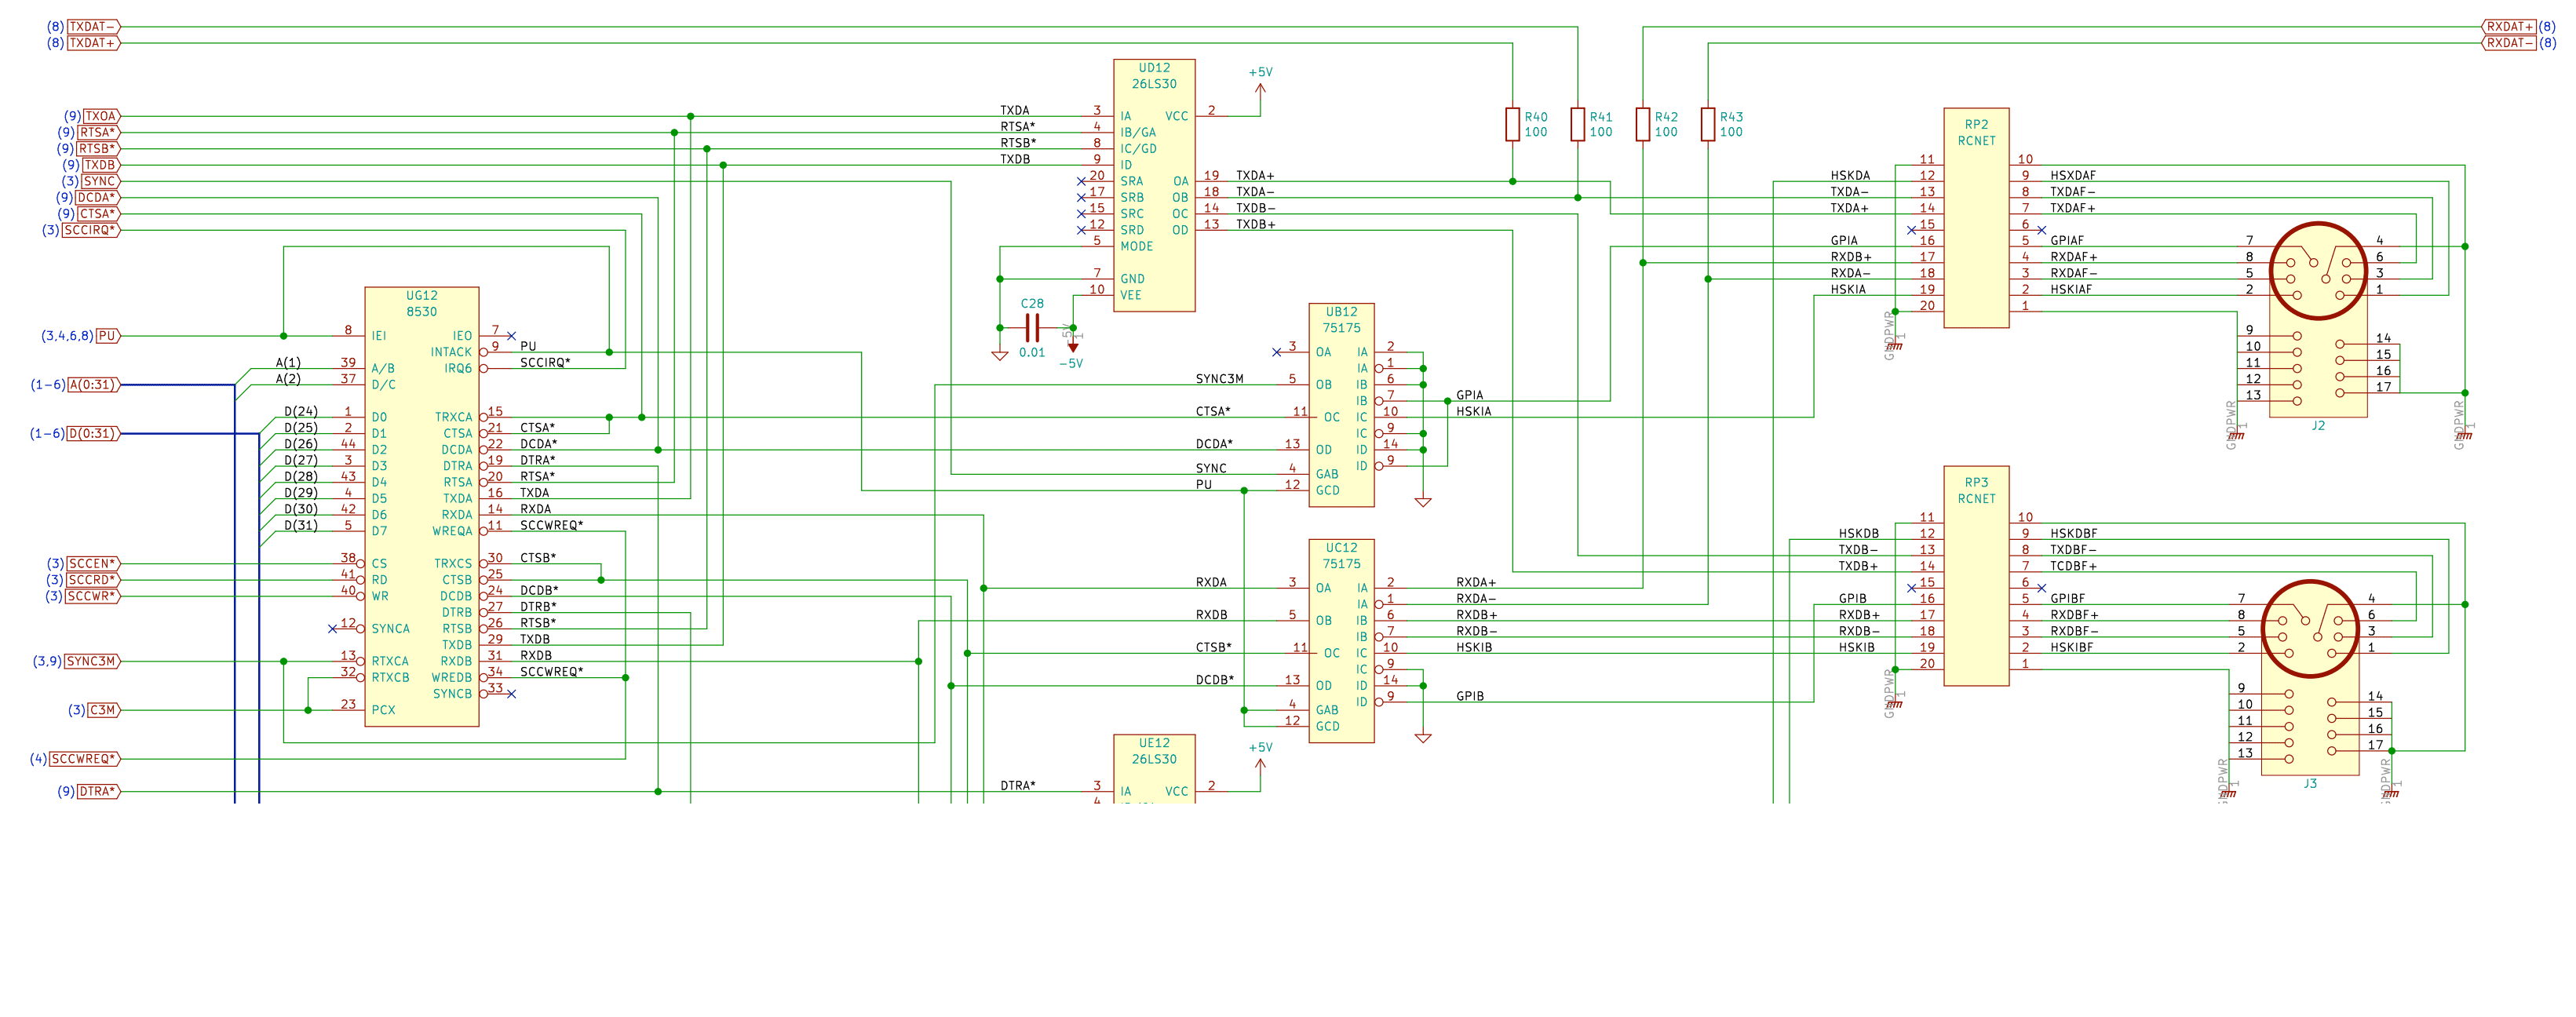Select the SCCIRQ* hierarchical label on left
This screenshot has height=1017, width=2576.
point(90,230)
